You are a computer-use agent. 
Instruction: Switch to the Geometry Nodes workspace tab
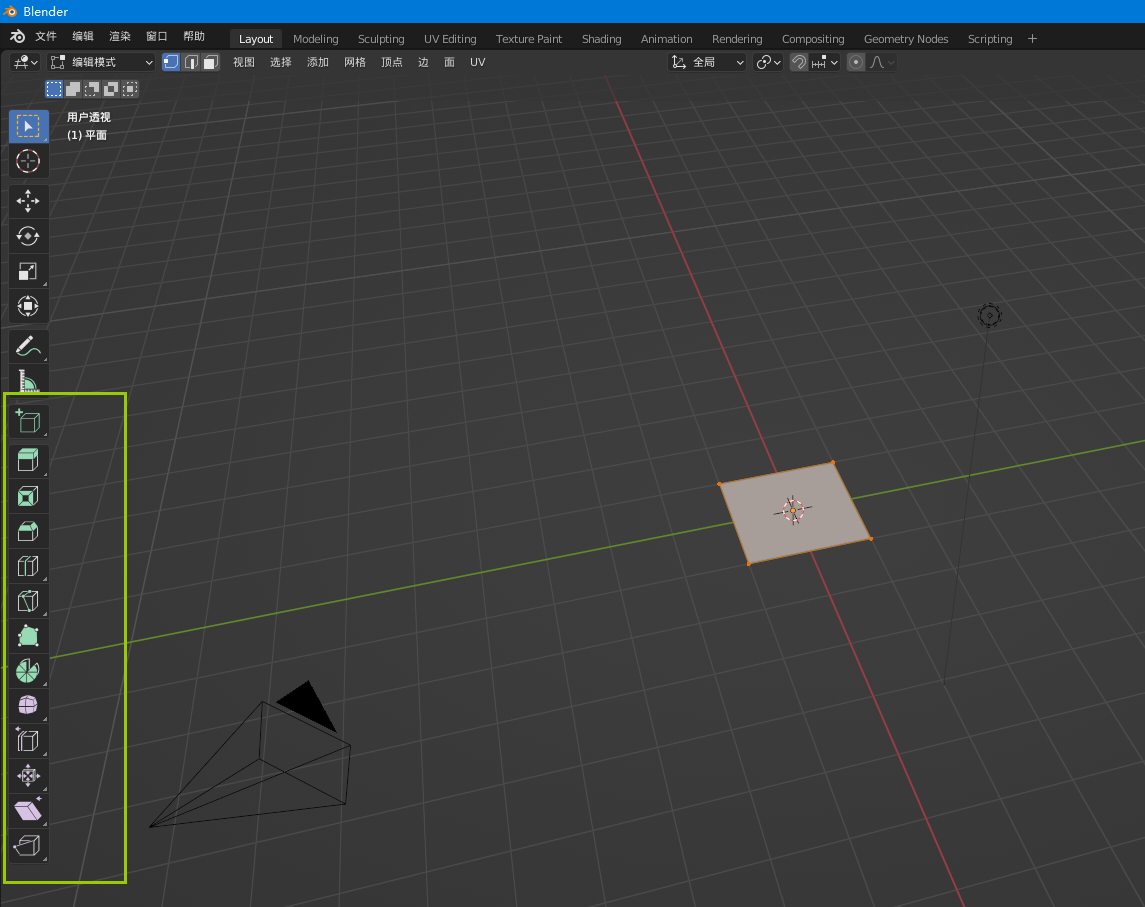pyautogui.click(x=906, y=39)
